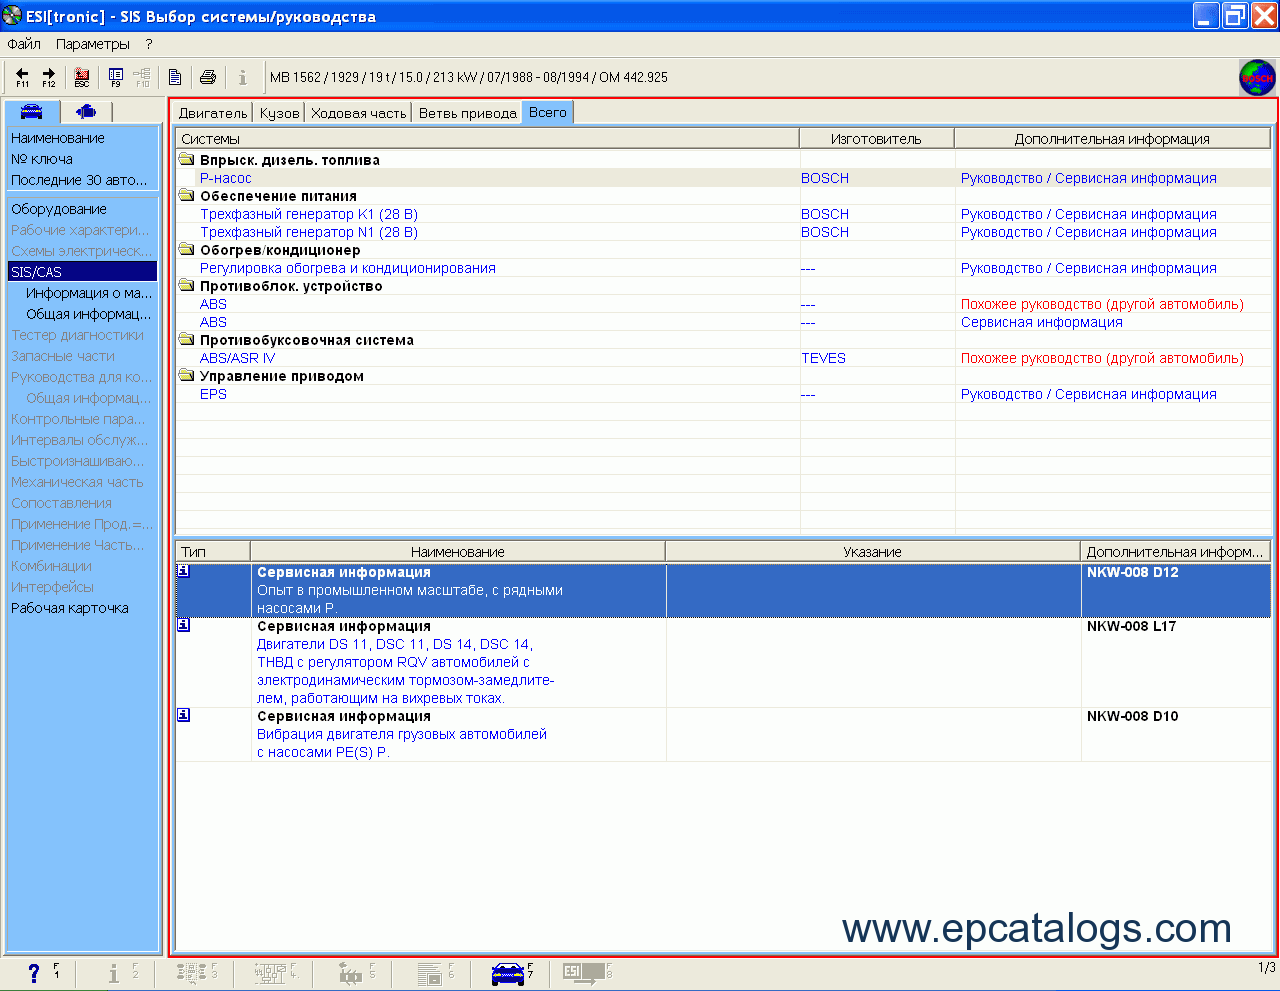Click the Bosch globe logo
This screenshot has height=991, width=1280.
(1257, 77)
